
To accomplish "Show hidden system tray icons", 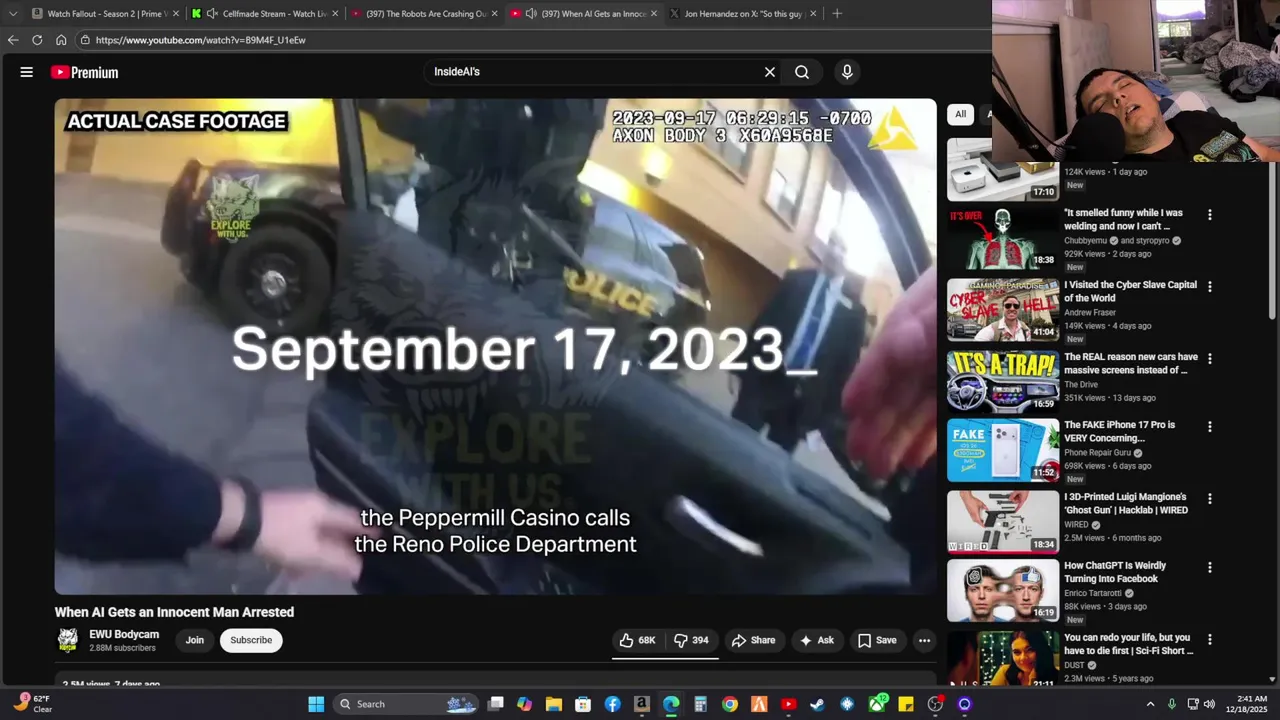I will pyautogui.click(x=1150, y=704).
